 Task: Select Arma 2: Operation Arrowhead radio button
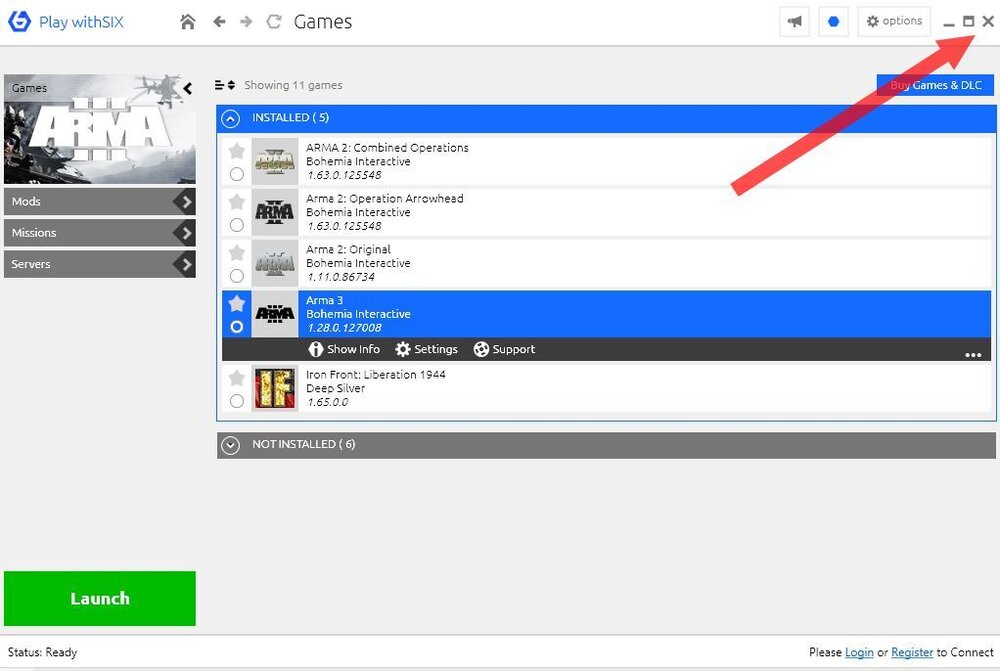point(237,225)
